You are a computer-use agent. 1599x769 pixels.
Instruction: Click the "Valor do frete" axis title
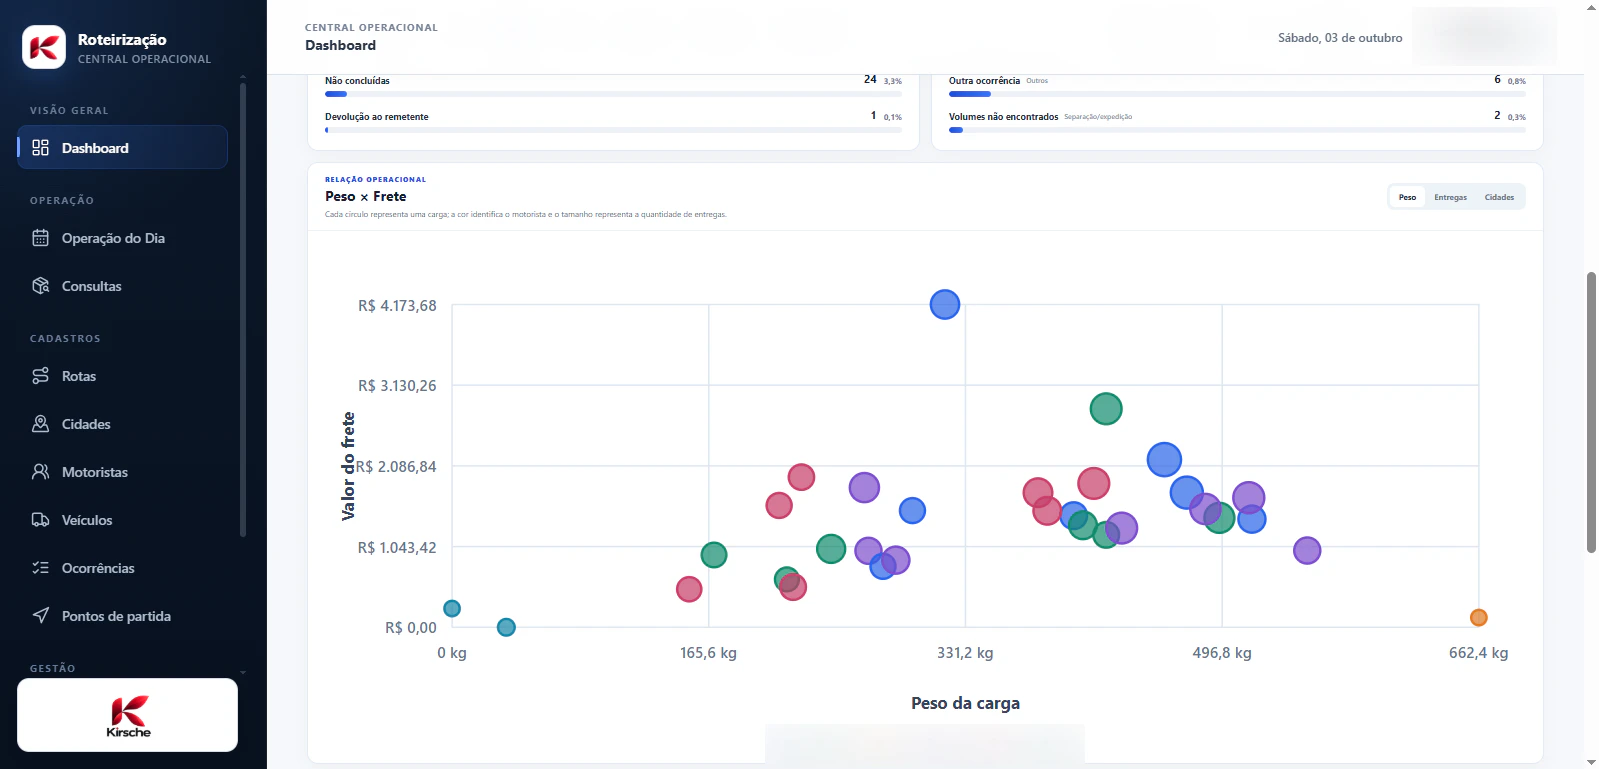[348, 466]
